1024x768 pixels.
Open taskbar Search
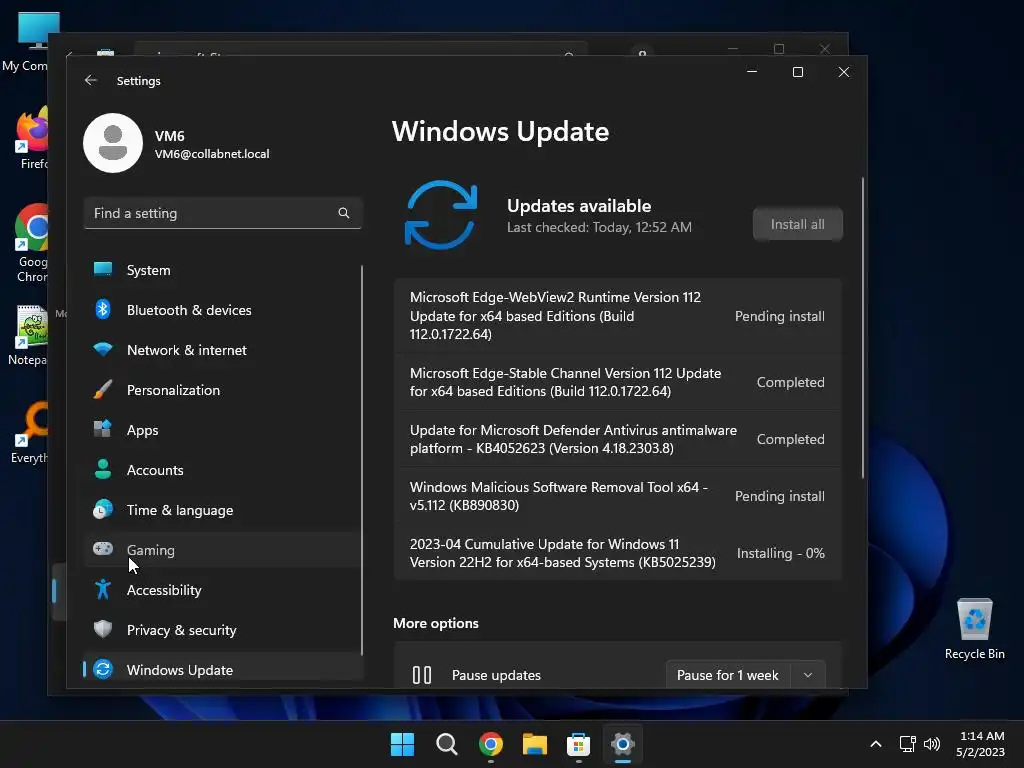tap(447, 744)
